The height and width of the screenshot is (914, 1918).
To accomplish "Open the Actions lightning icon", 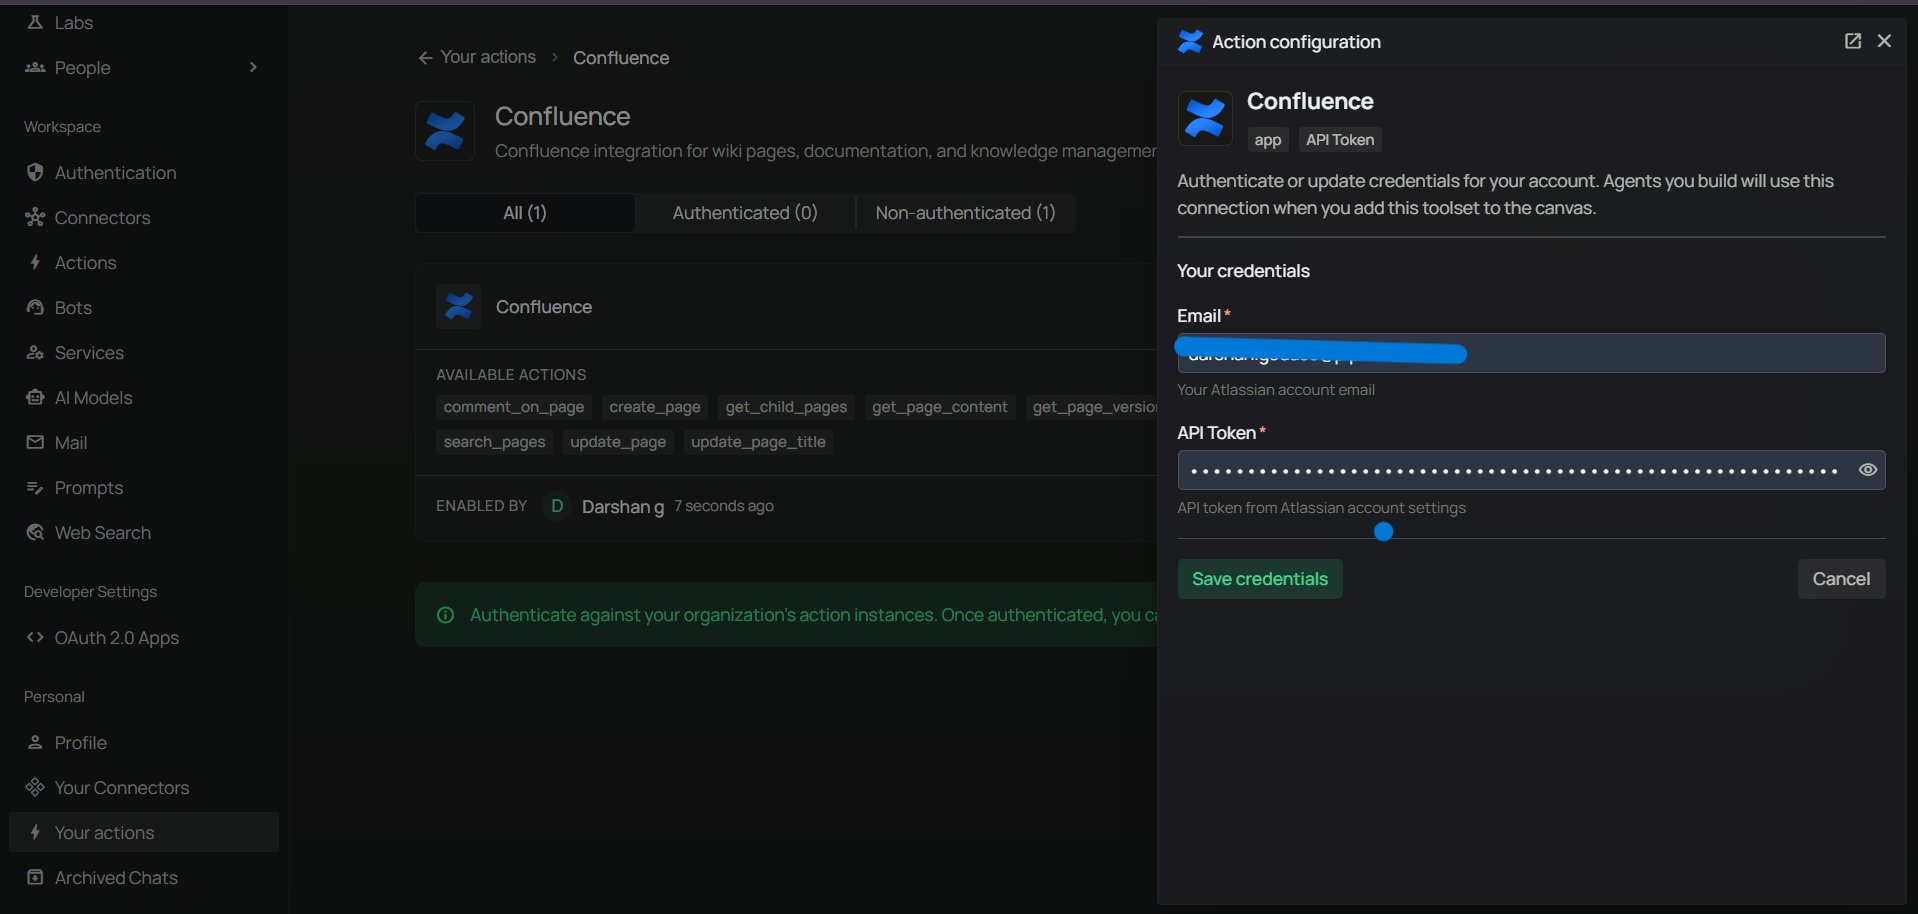I will (x=35, y=262).
